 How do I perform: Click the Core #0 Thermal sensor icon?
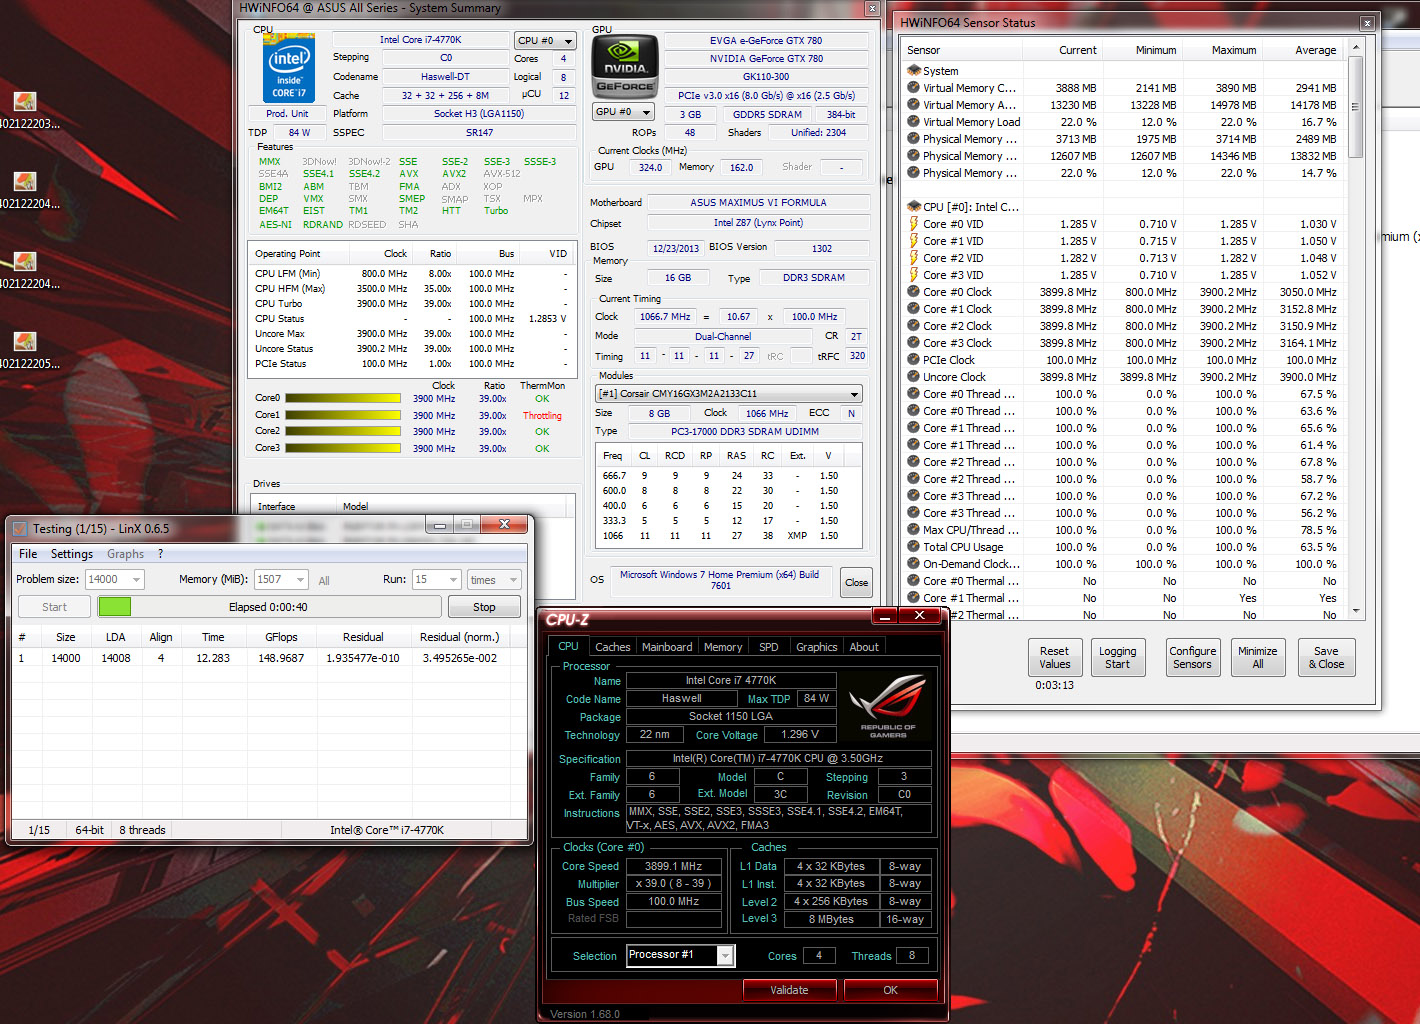(x=913, y=581)
